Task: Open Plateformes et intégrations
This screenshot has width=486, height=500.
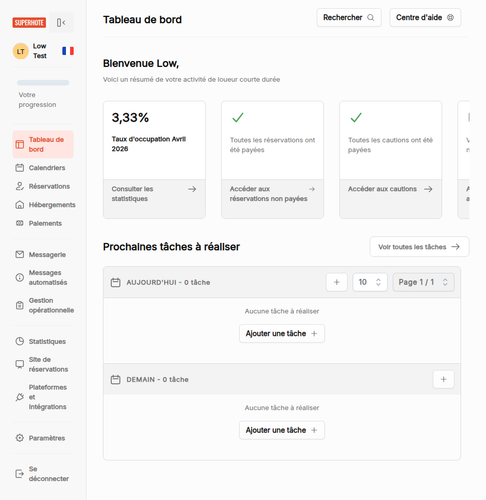Action: [43, 397]
